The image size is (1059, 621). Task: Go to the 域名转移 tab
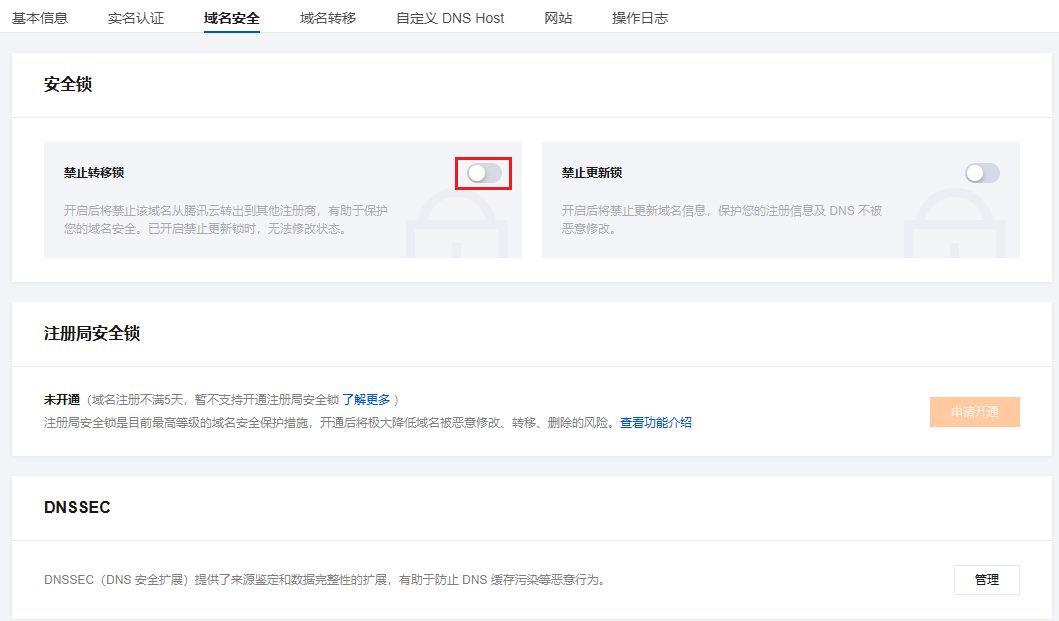point(328,18)
